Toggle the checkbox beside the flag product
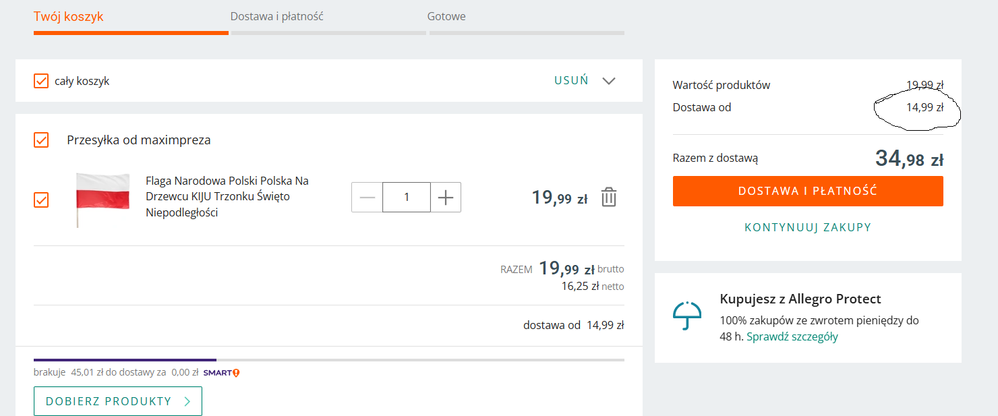The width and height of the screenshot is (998, 416). 41,199
